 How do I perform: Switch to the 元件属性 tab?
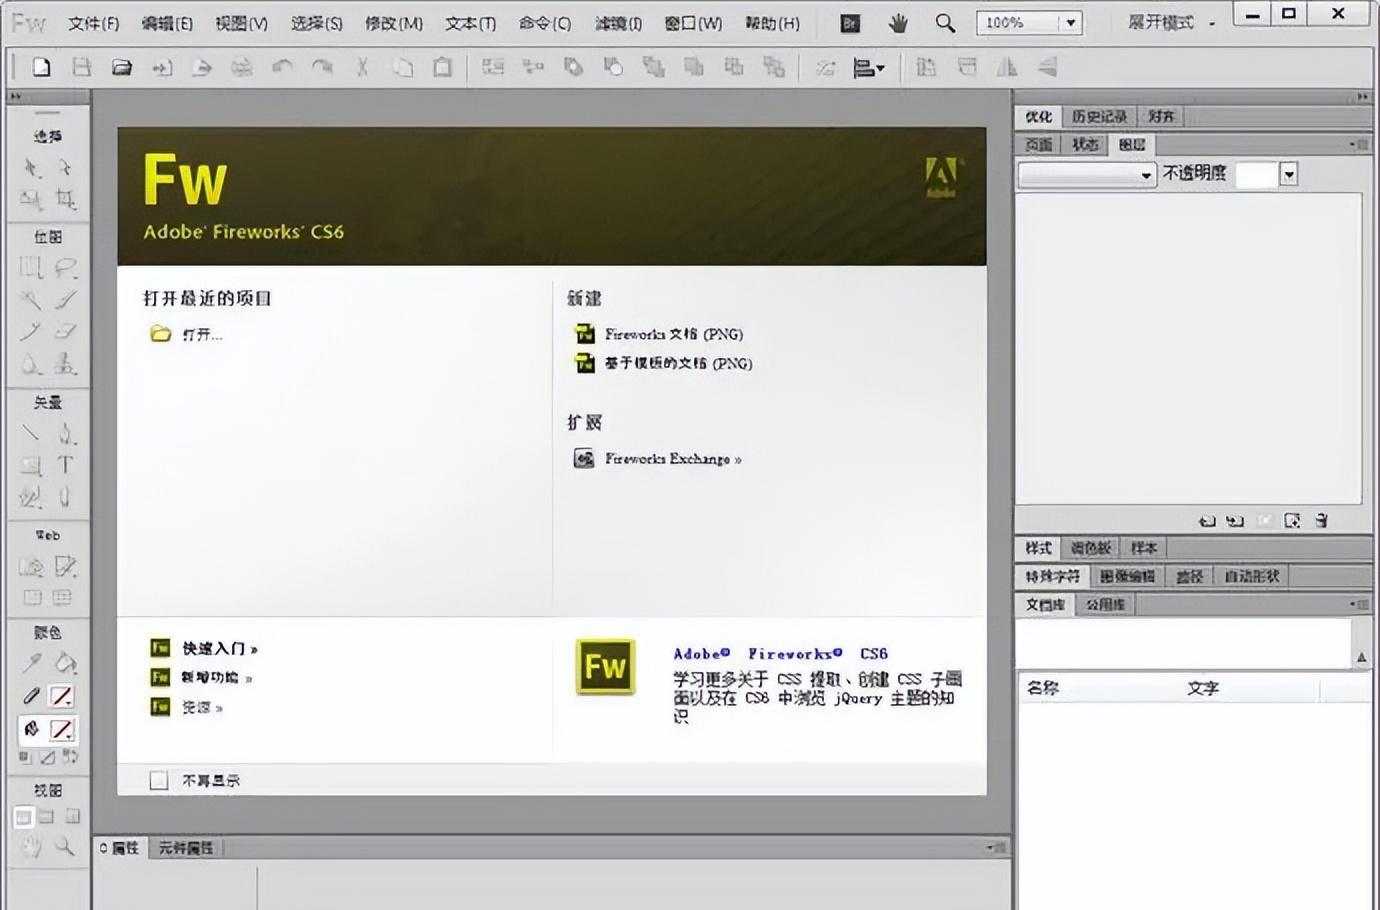[x=186, y=848]
